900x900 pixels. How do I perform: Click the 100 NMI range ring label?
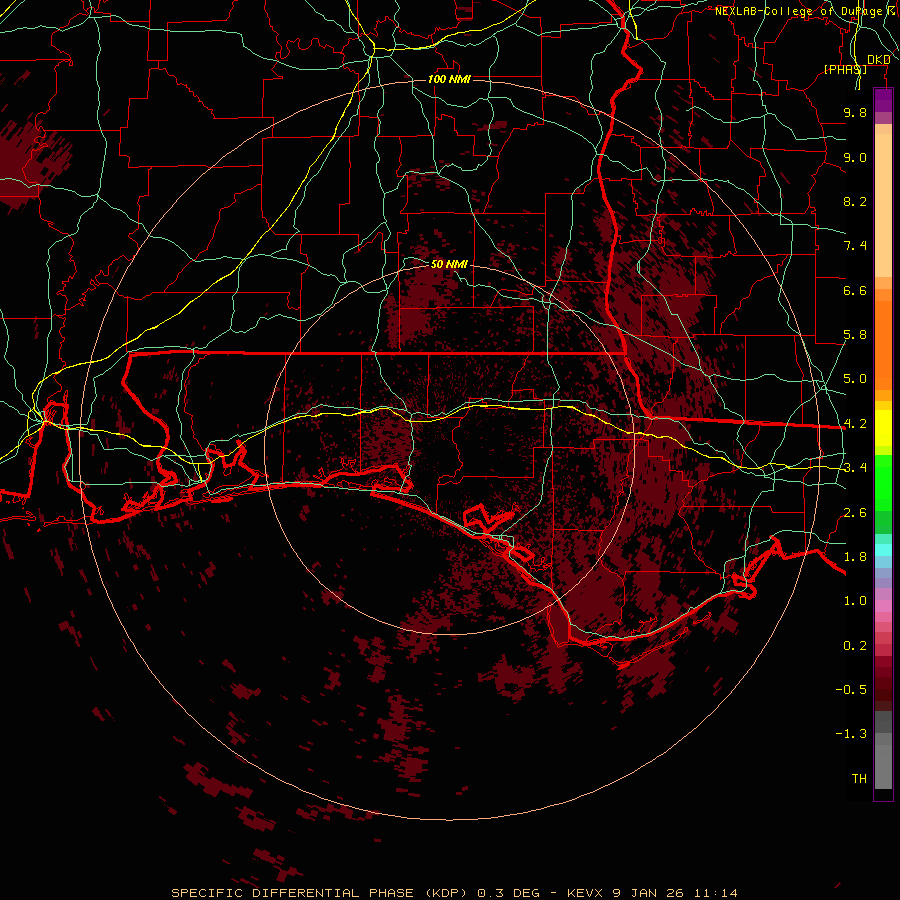pos(449,79)
